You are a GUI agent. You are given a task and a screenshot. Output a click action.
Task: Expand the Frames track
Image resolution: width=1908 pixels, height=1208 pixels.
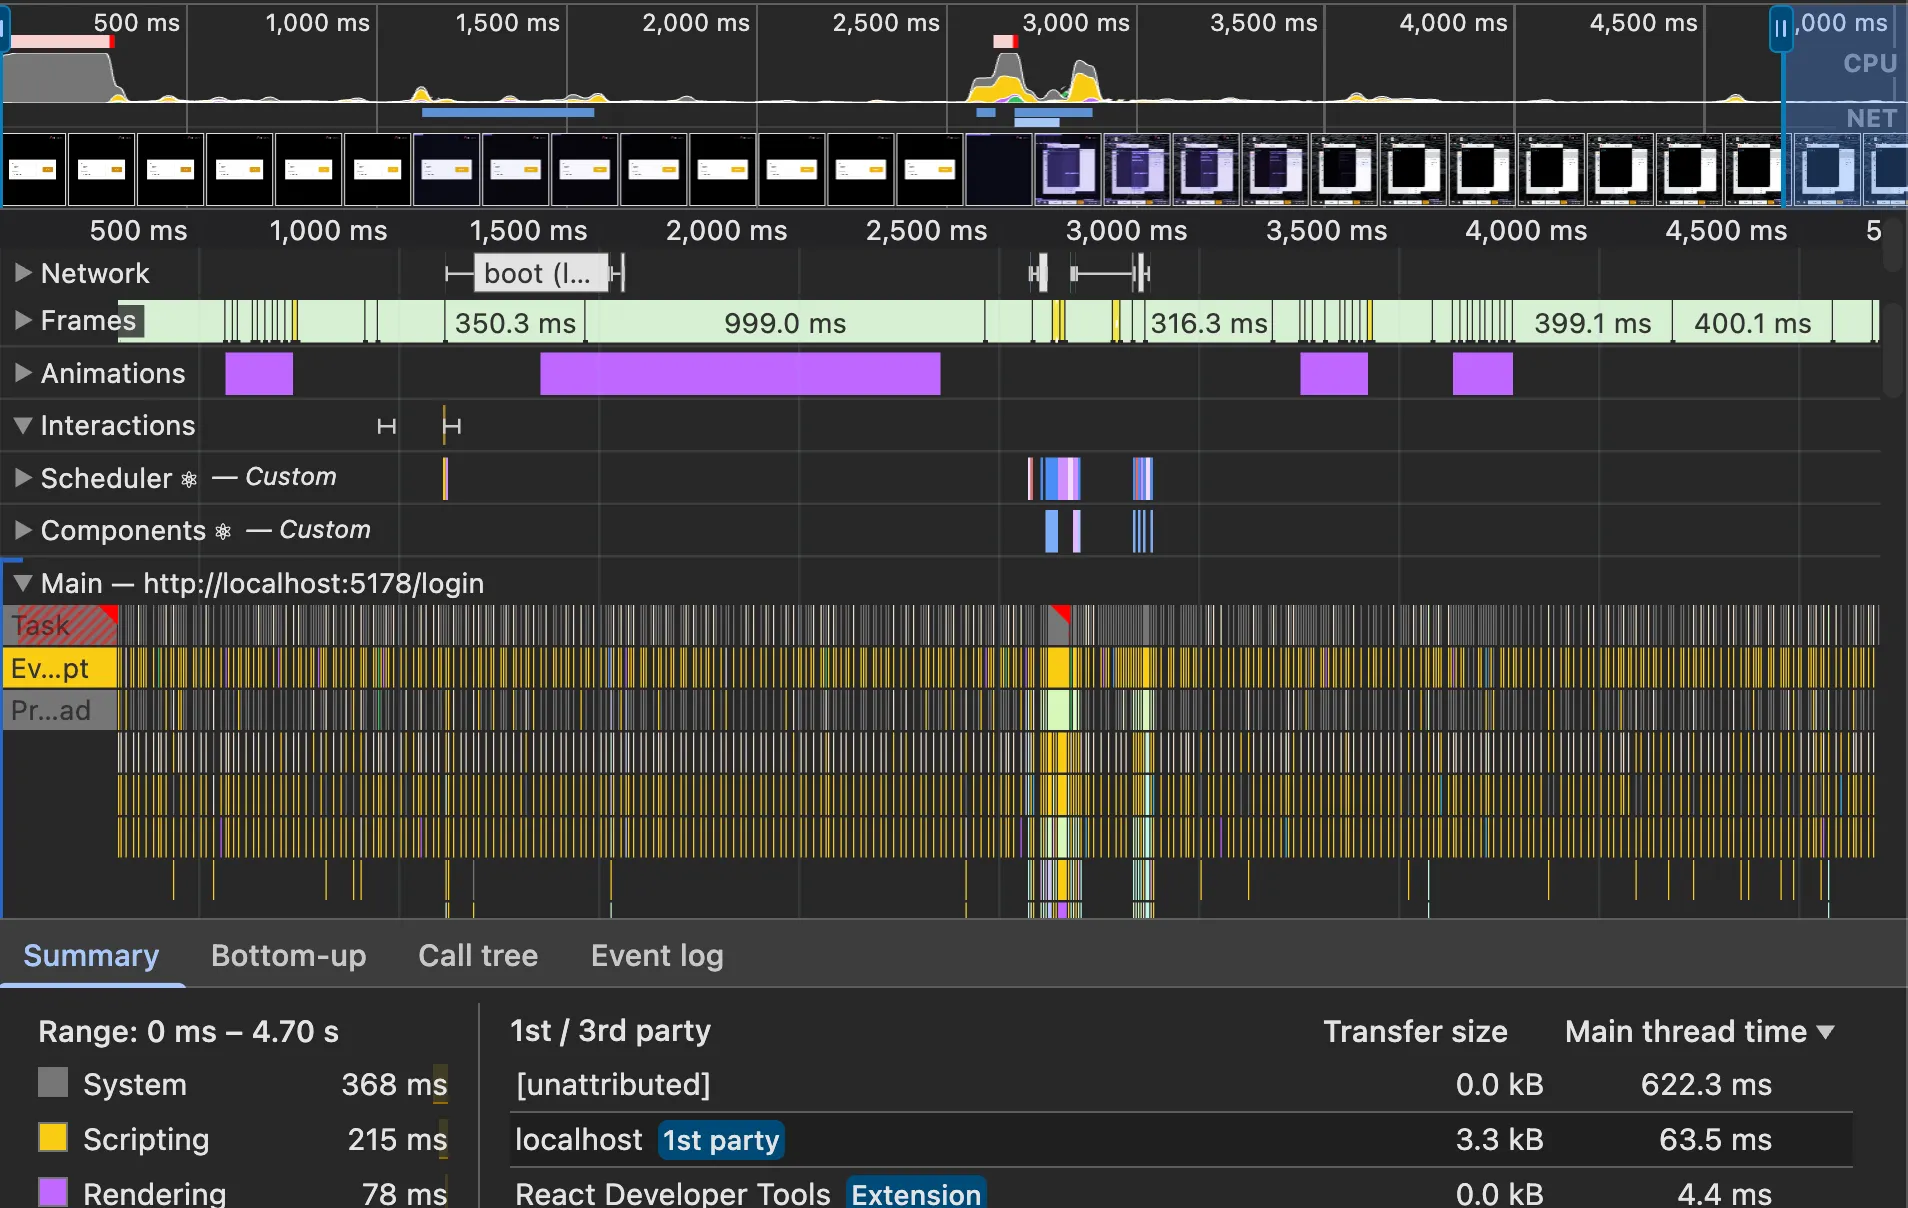click(x=23, y=321)
